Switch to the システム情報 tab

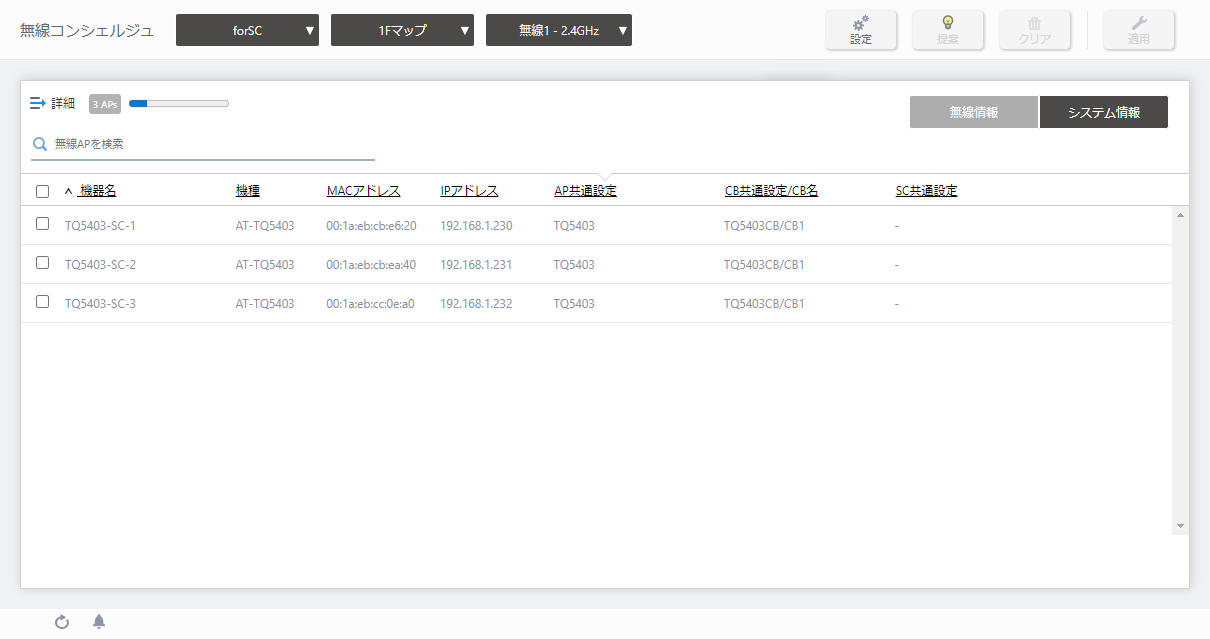(1104, 112)
